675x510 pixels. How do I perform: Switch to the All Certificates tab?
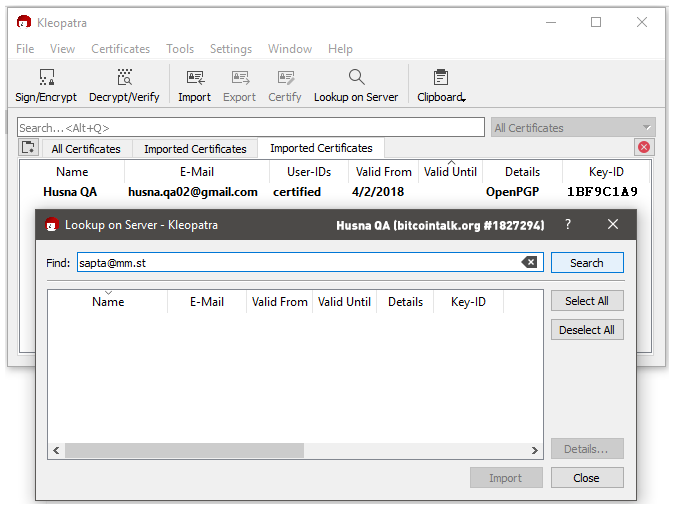point(86,149)
